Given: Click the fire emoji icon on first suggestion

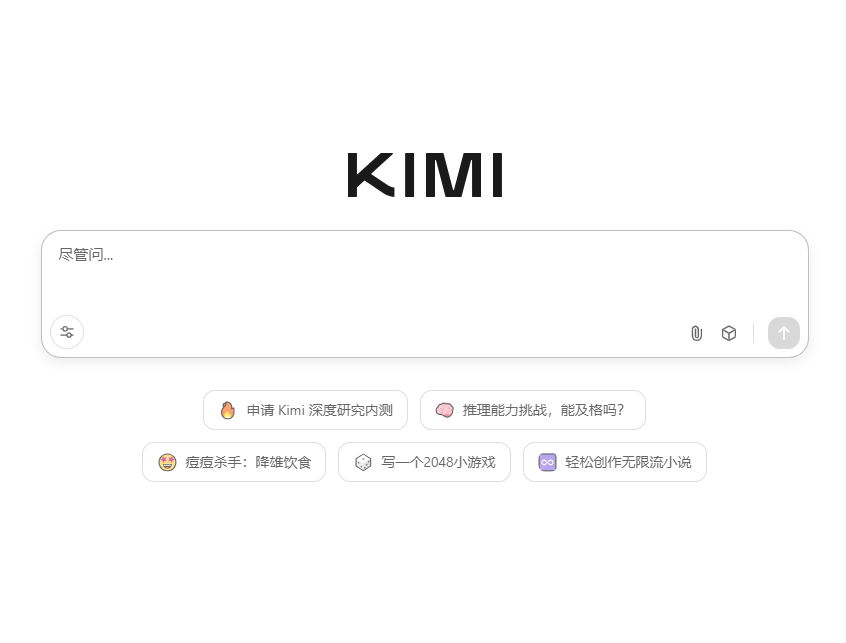Looking at the screenshot, I should 228,411.
